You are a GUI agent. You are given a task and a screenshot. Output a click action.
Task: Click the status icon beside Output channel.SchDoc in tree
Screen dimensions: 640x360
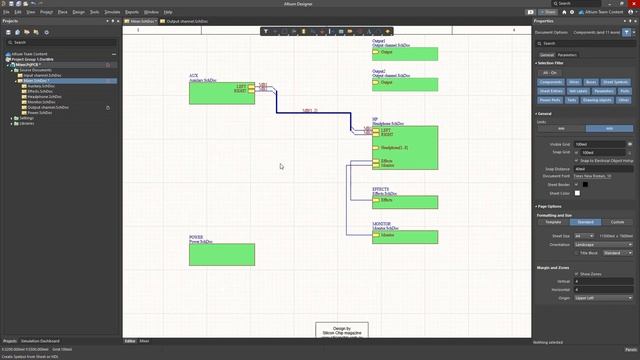click(x=108, y=108)
